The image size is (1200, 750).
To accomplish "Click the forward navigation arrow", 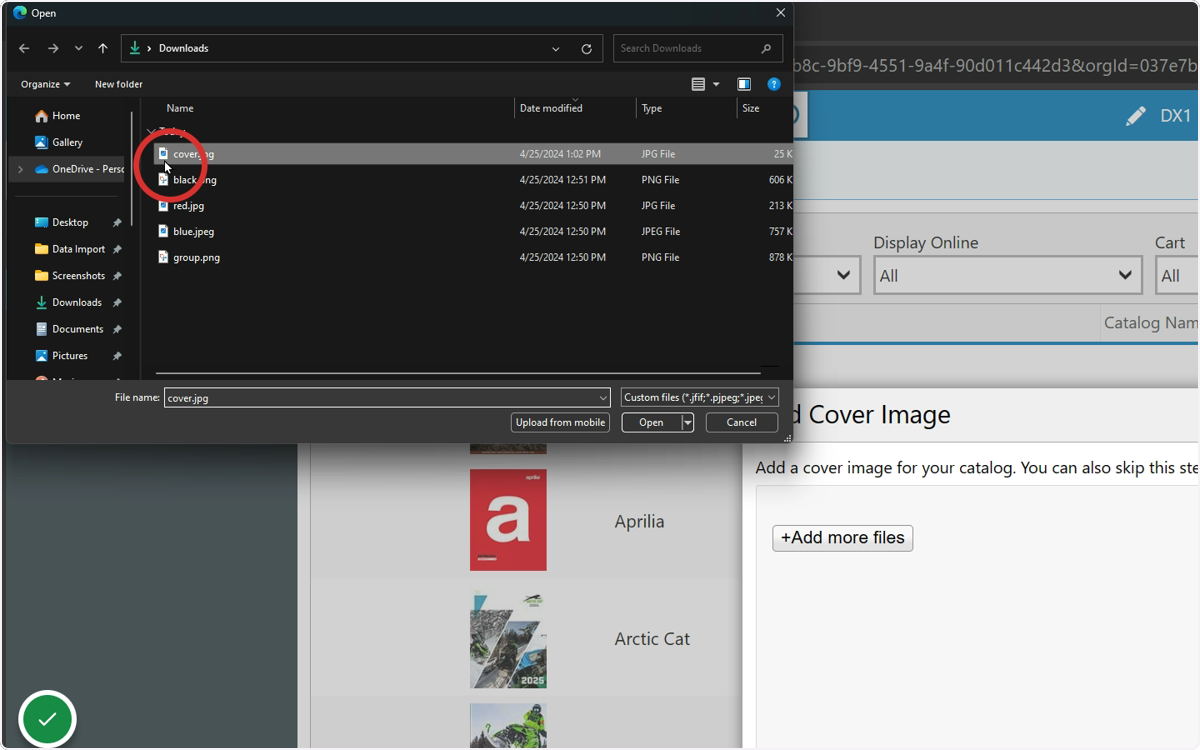I will pyautogui.click(x=53, y=48).
